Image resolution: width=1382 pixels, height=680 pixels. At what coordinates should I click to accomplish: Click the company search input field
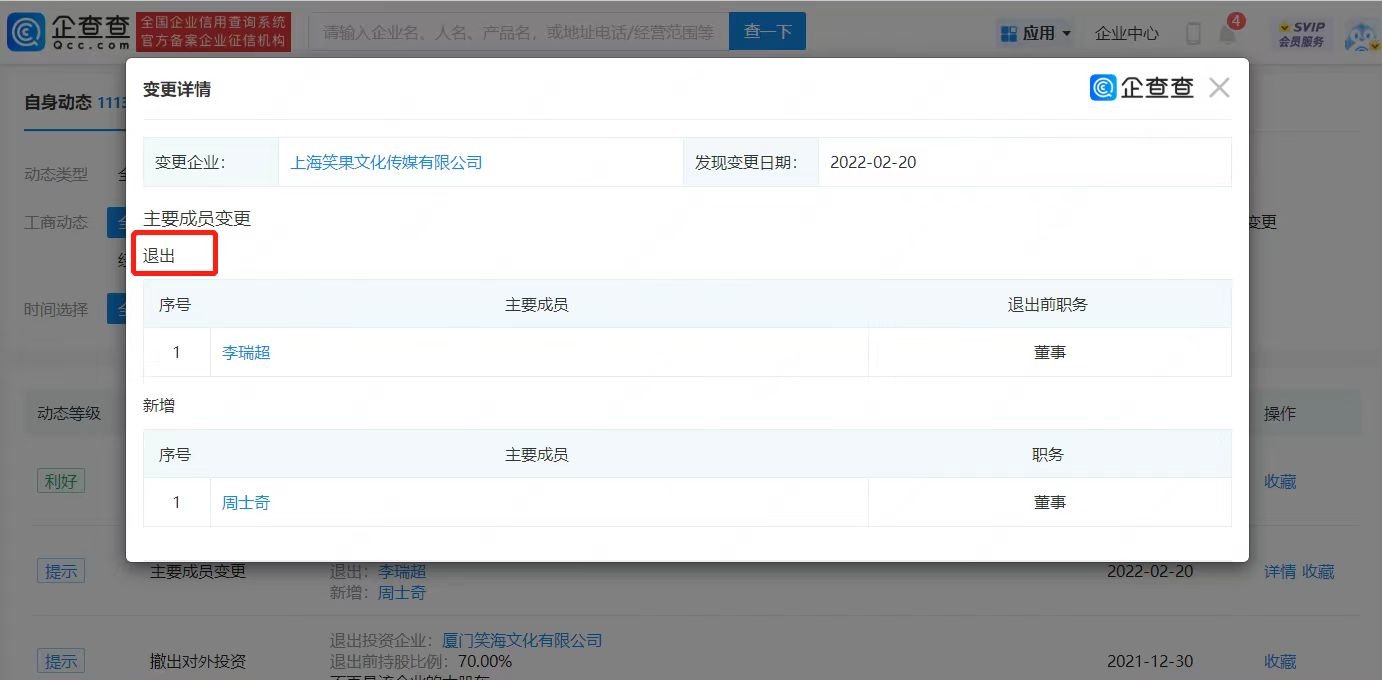[519, 32]
